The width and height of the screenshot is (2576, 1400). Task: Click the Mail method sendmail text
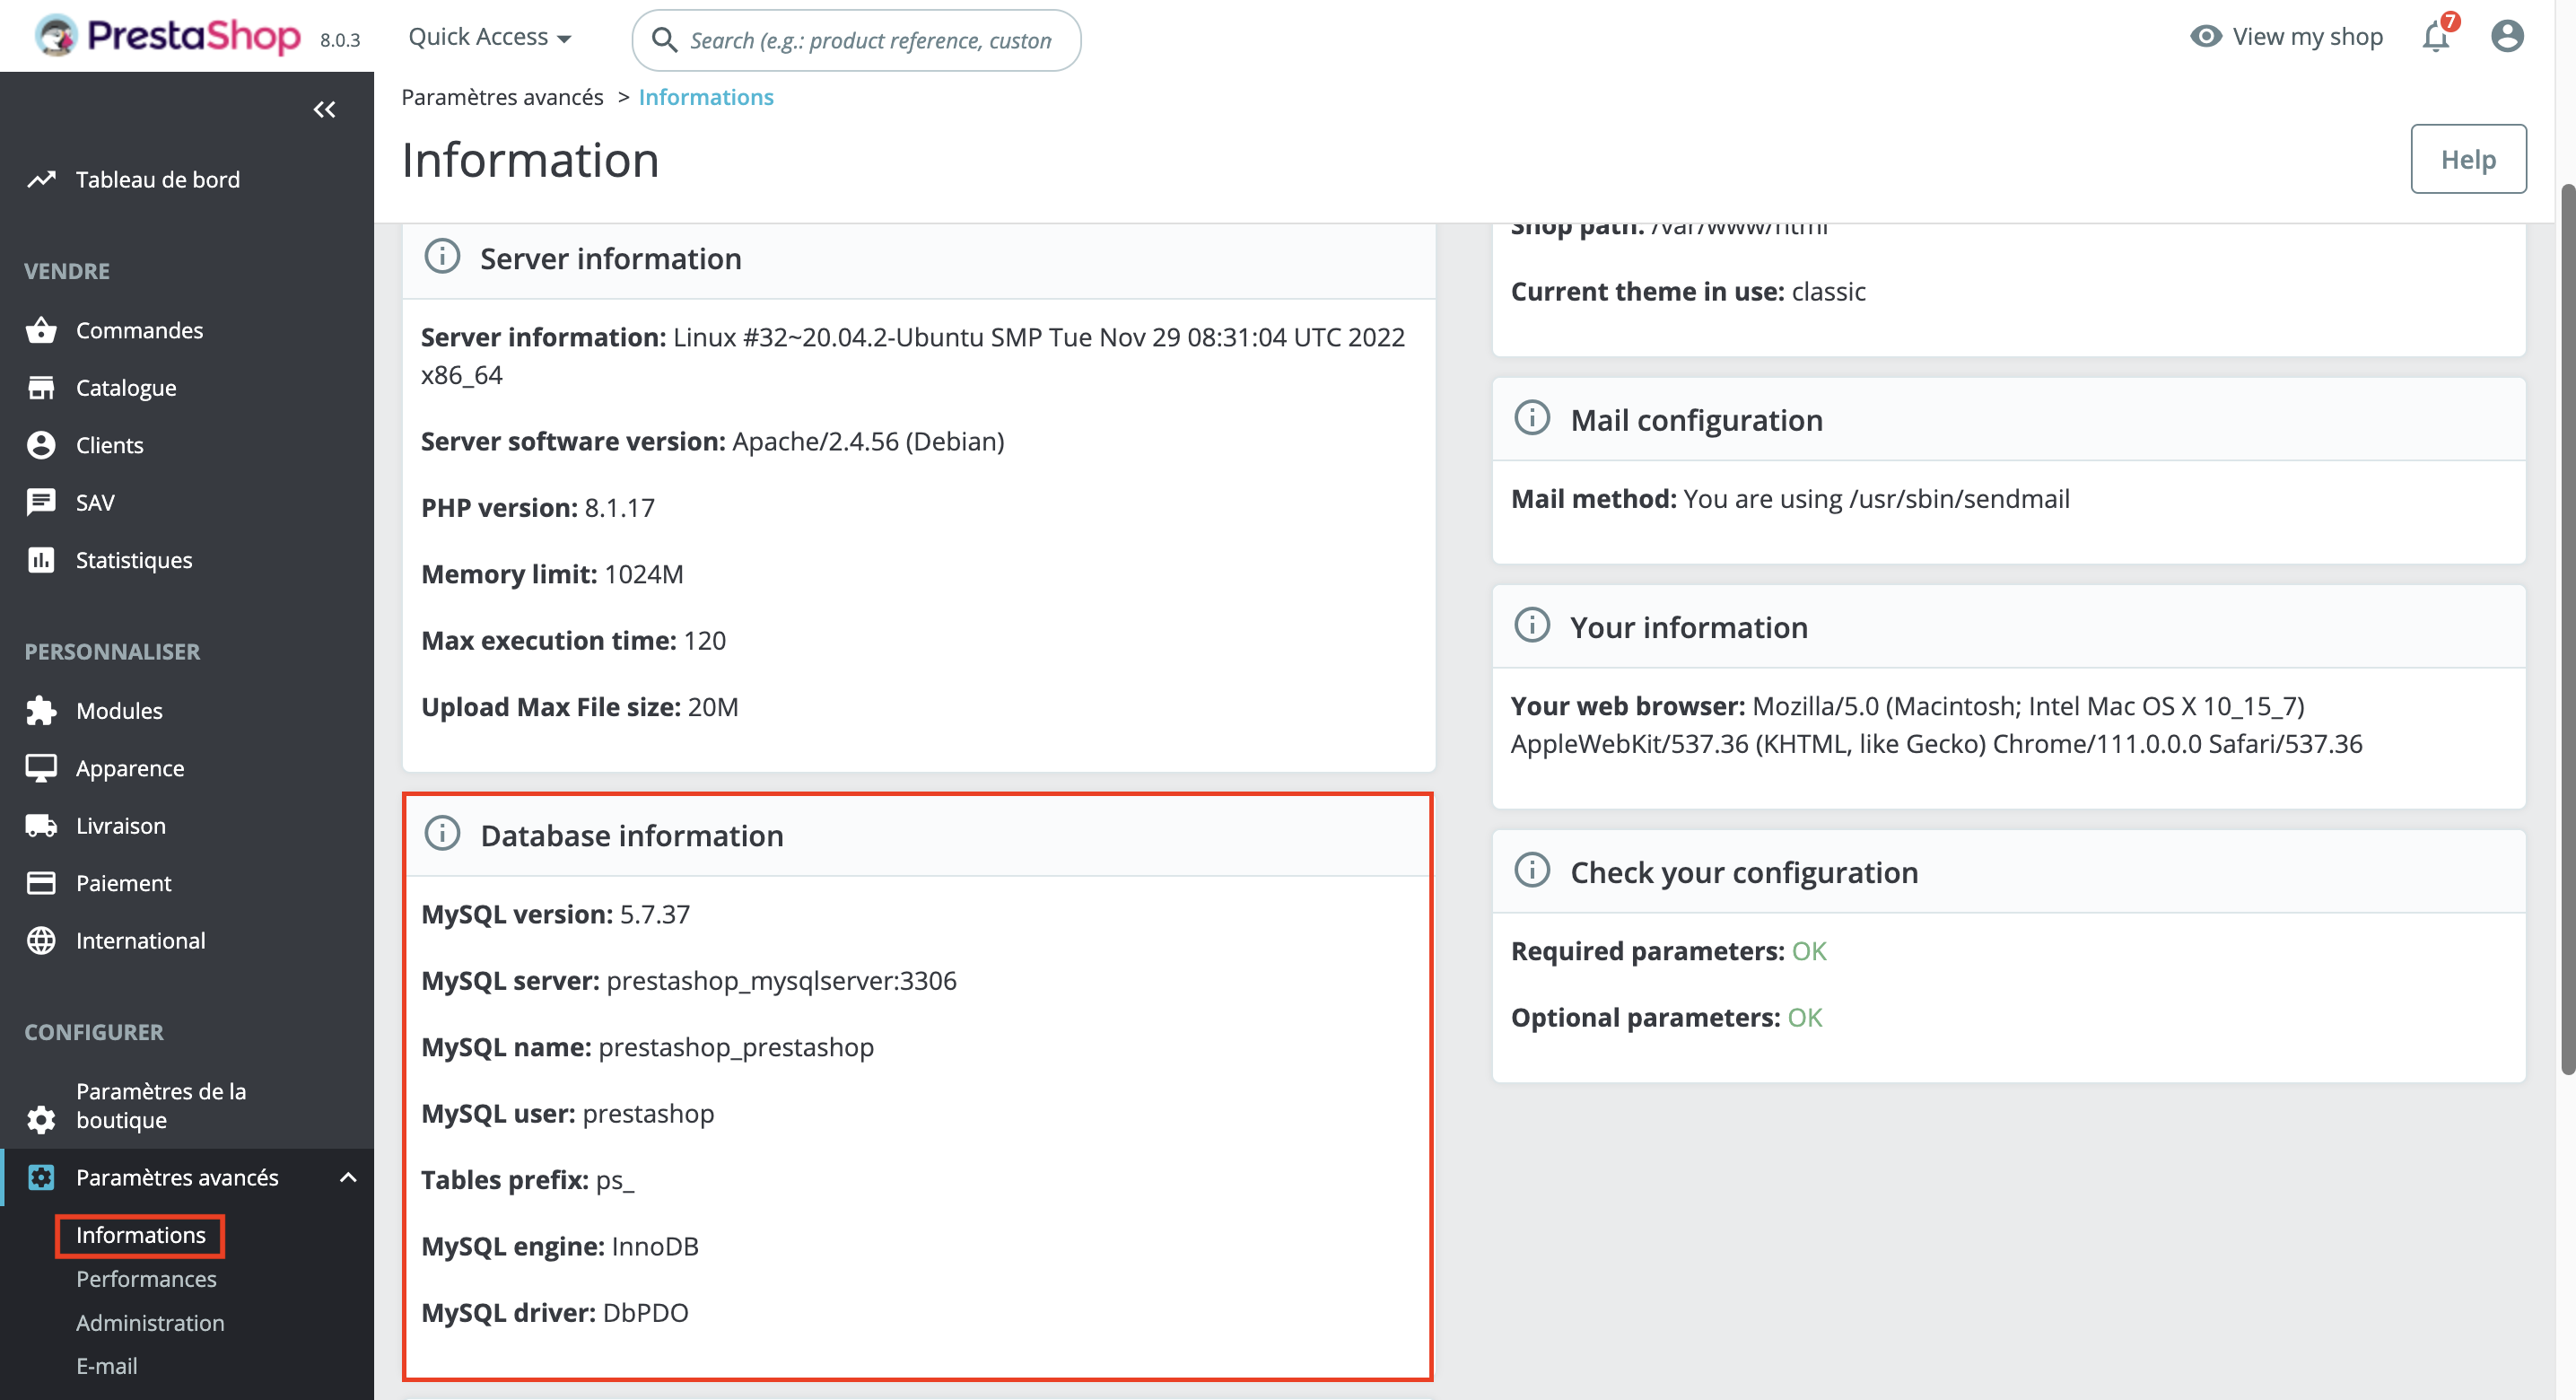(1876, 498)
